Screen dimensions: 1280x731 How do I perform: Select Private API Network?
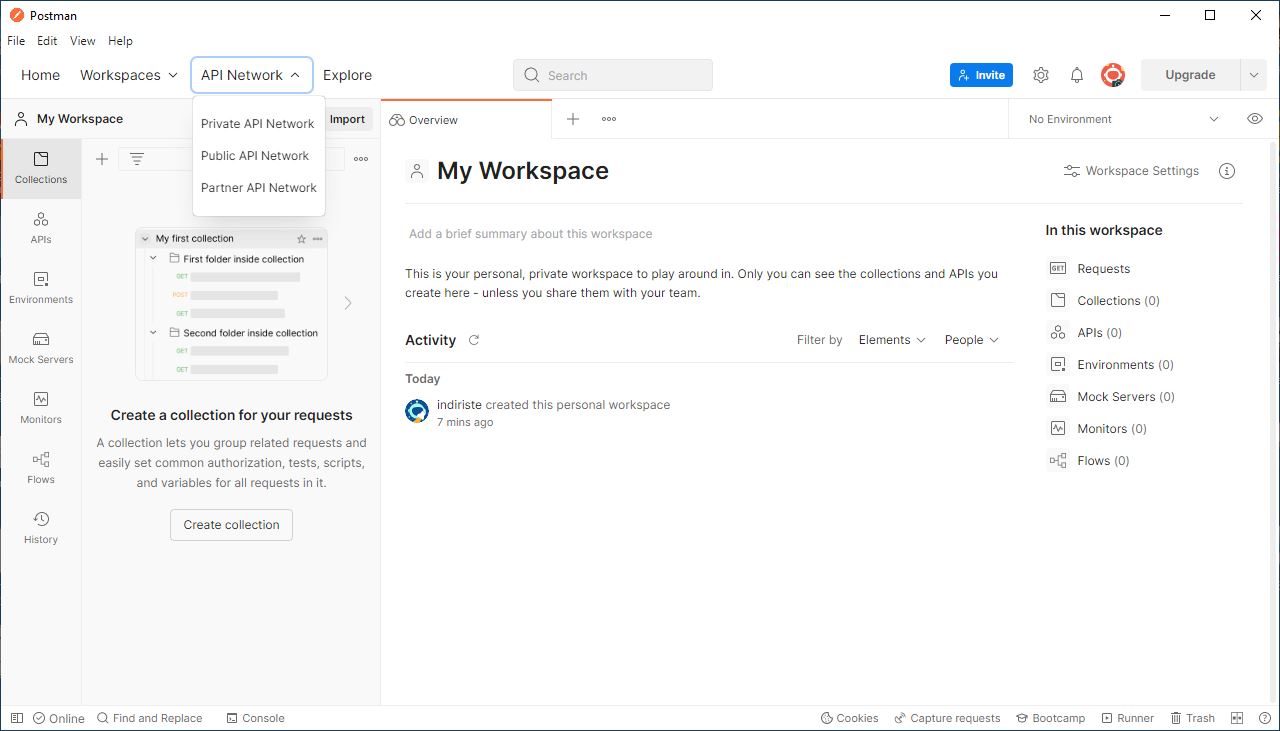pyautogui.click(x=258, y=124)
